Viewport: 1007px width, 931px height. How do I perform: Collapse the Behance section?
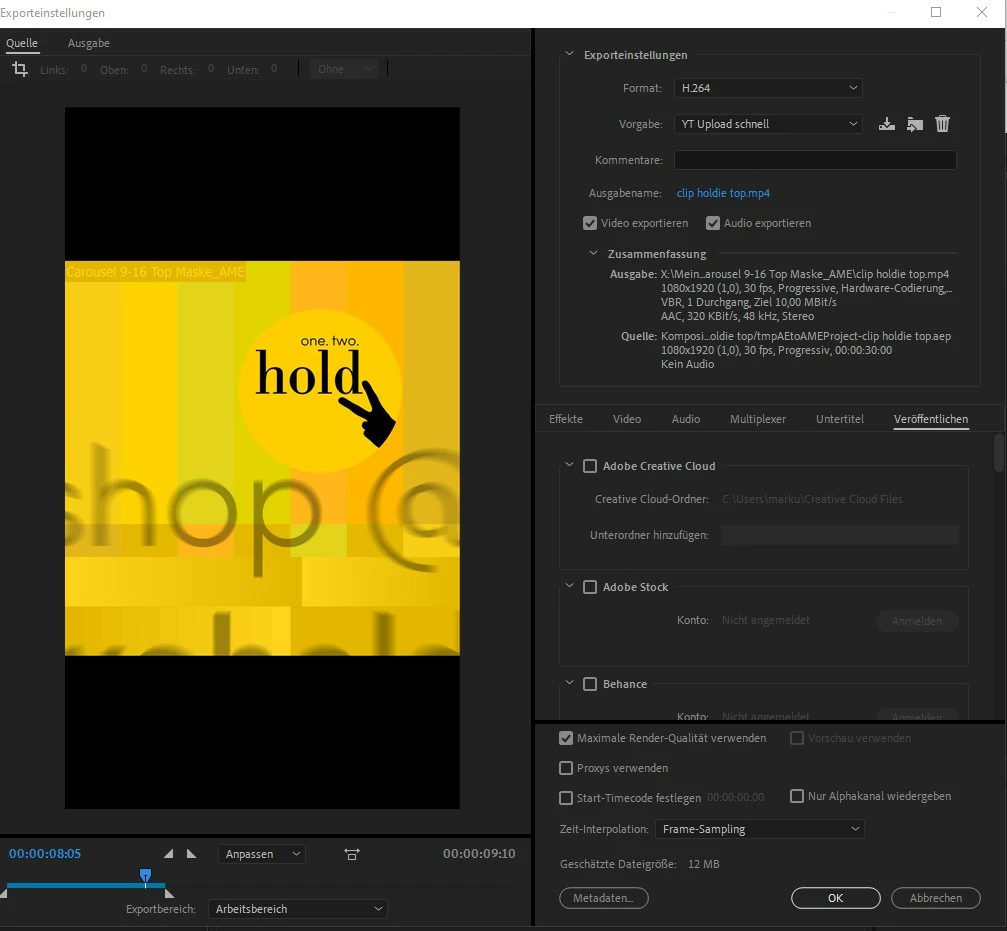click(x=569, y=683)
